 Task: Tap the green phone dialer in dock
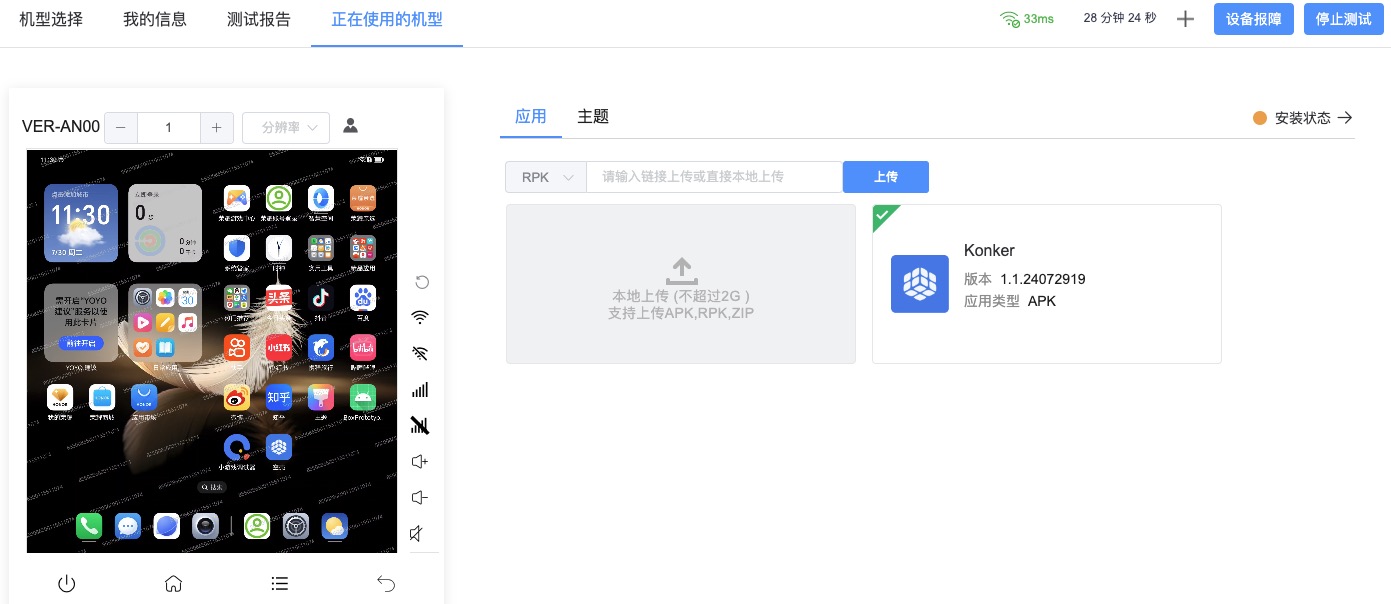point(90,526)
